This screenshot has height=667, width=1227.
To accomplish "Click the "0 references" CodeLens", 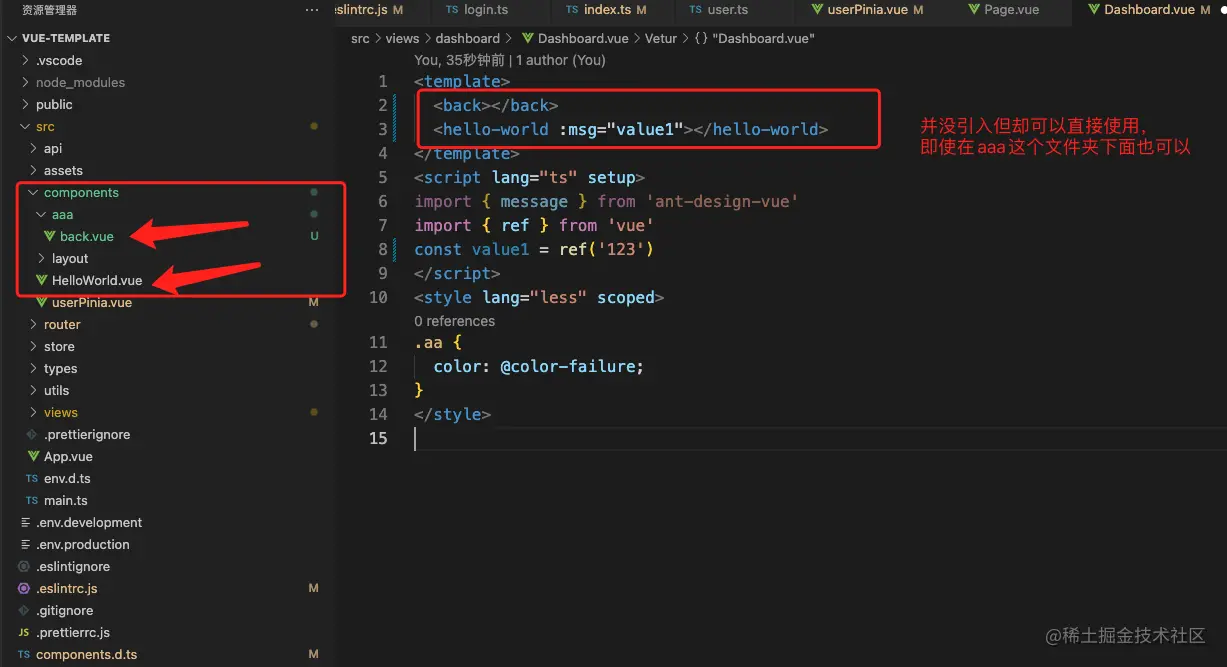I will pyautogui.click(x=455, y=321).
